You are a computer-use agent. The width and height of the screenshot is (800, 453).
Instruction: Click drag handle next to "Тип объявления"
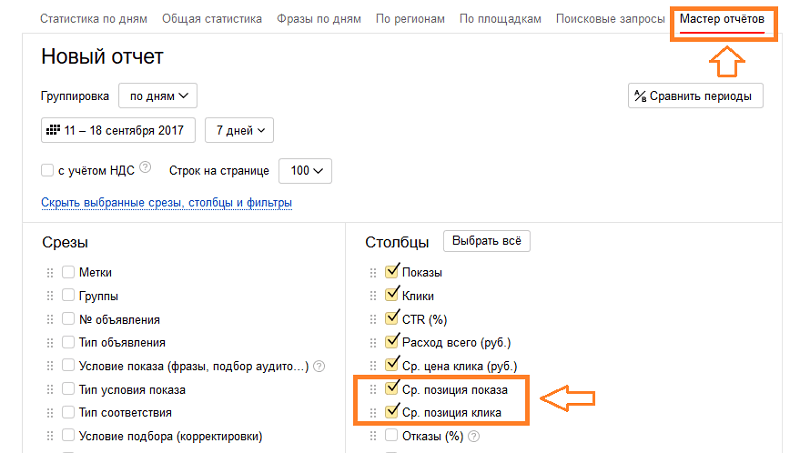(x=48, y=343)
